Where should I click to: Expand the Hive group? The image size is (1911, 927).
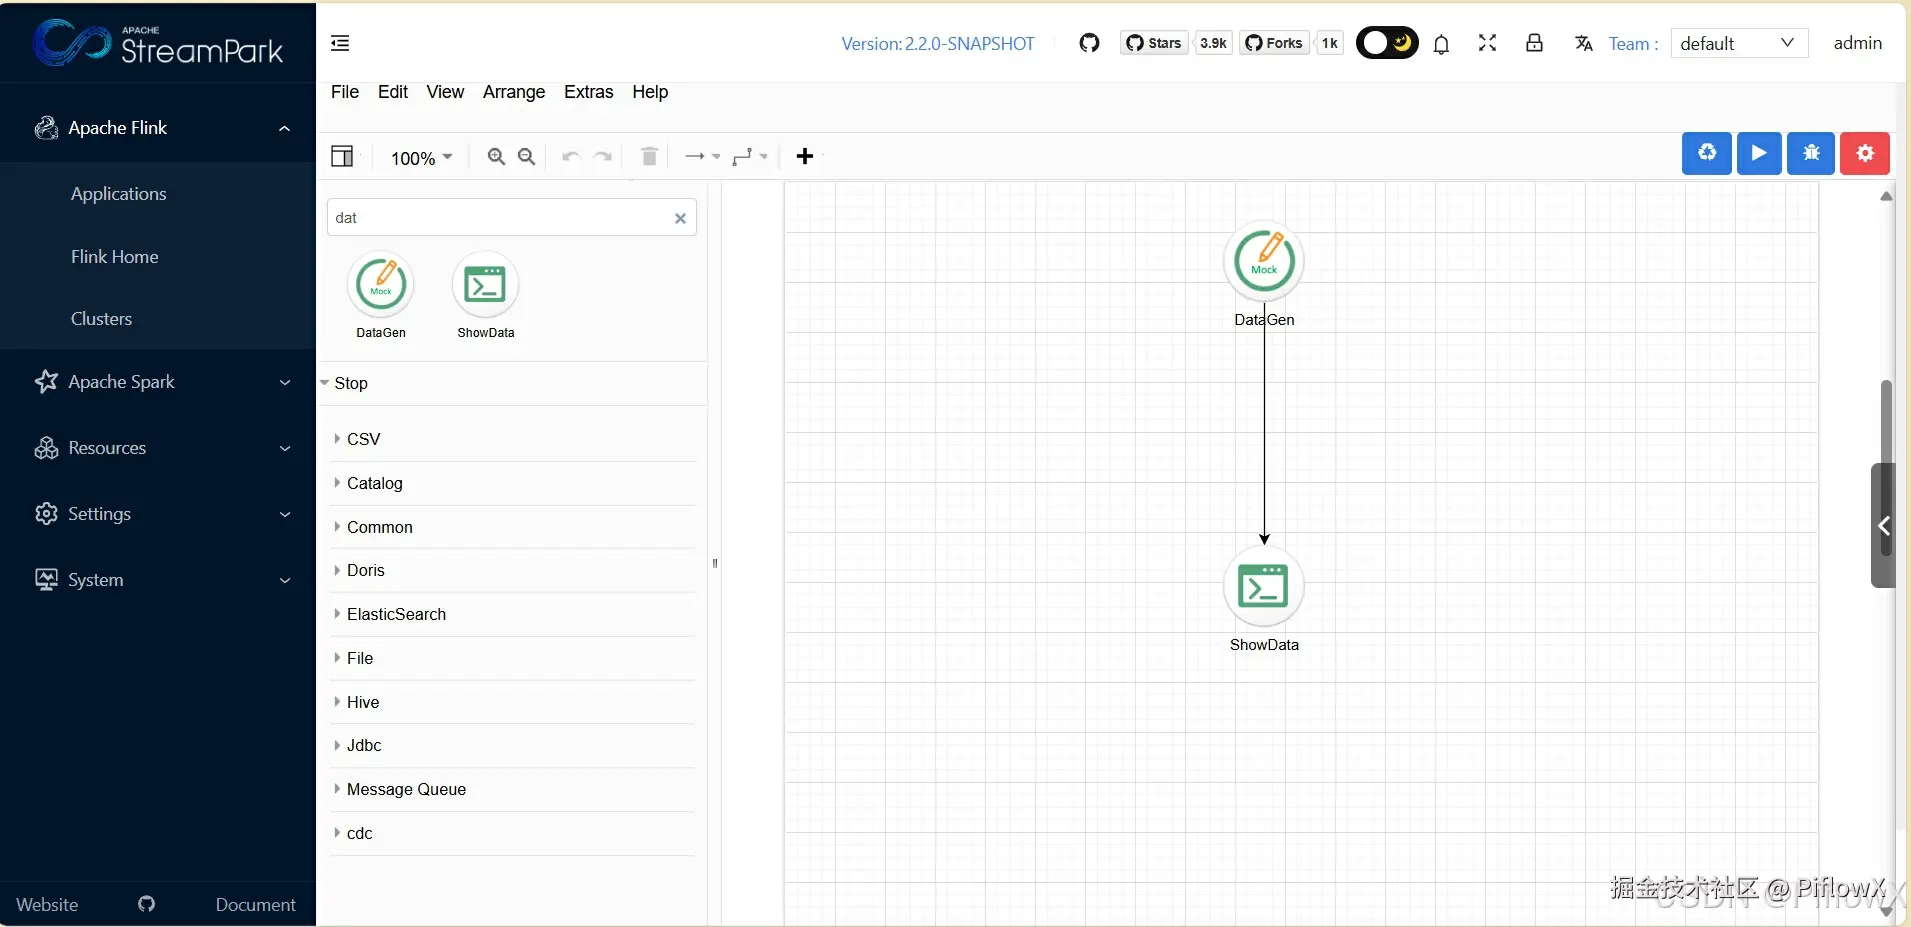[513, 702]
